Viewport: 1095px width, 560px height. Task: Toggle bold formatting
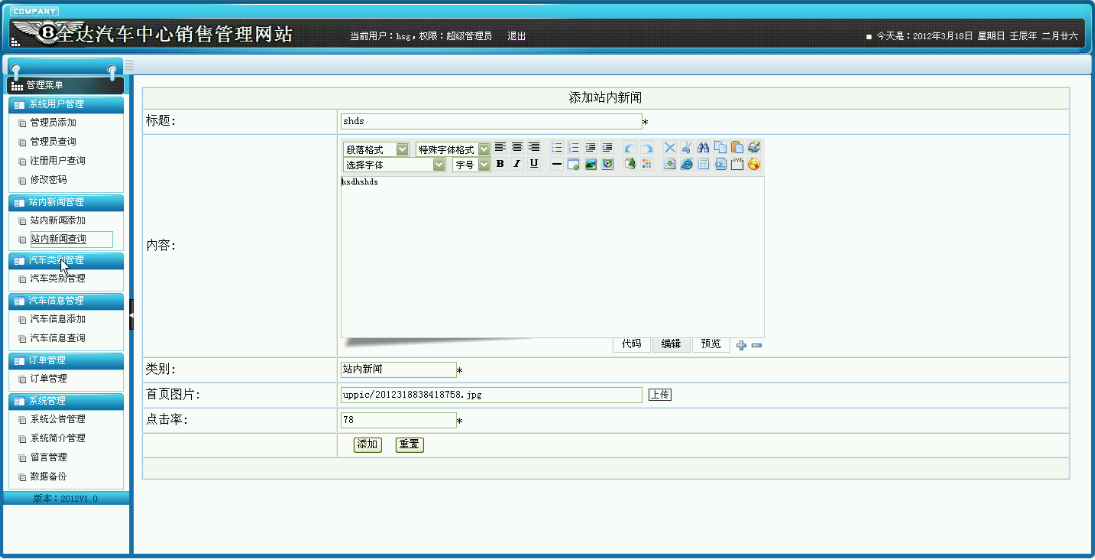[x=501, y=164]
